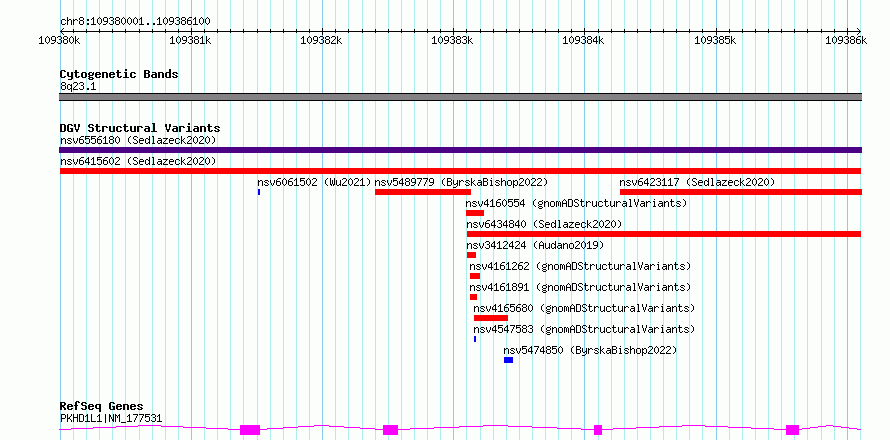Click the 109381k ruler tick label
Image resolution: width=890 pixels, height=440 pixels.
click(x=191, y=40)
